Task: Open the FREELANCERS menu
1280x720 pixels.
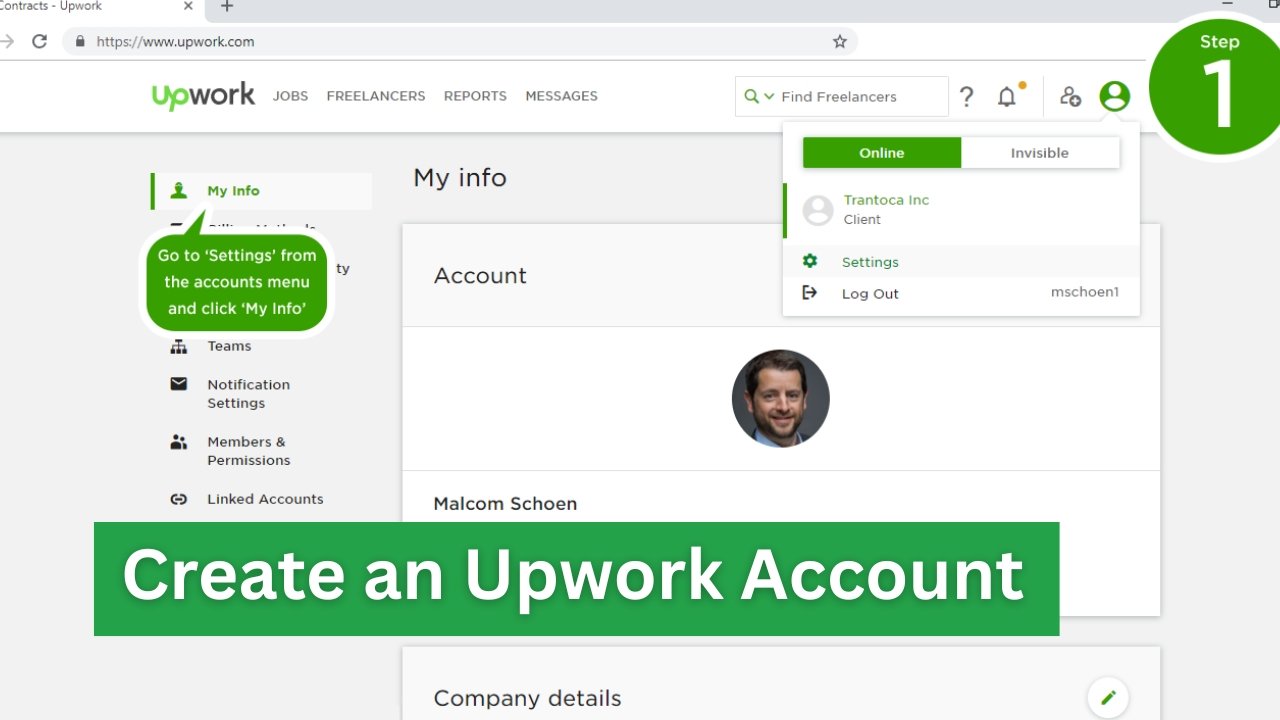Action: (376, 96)
